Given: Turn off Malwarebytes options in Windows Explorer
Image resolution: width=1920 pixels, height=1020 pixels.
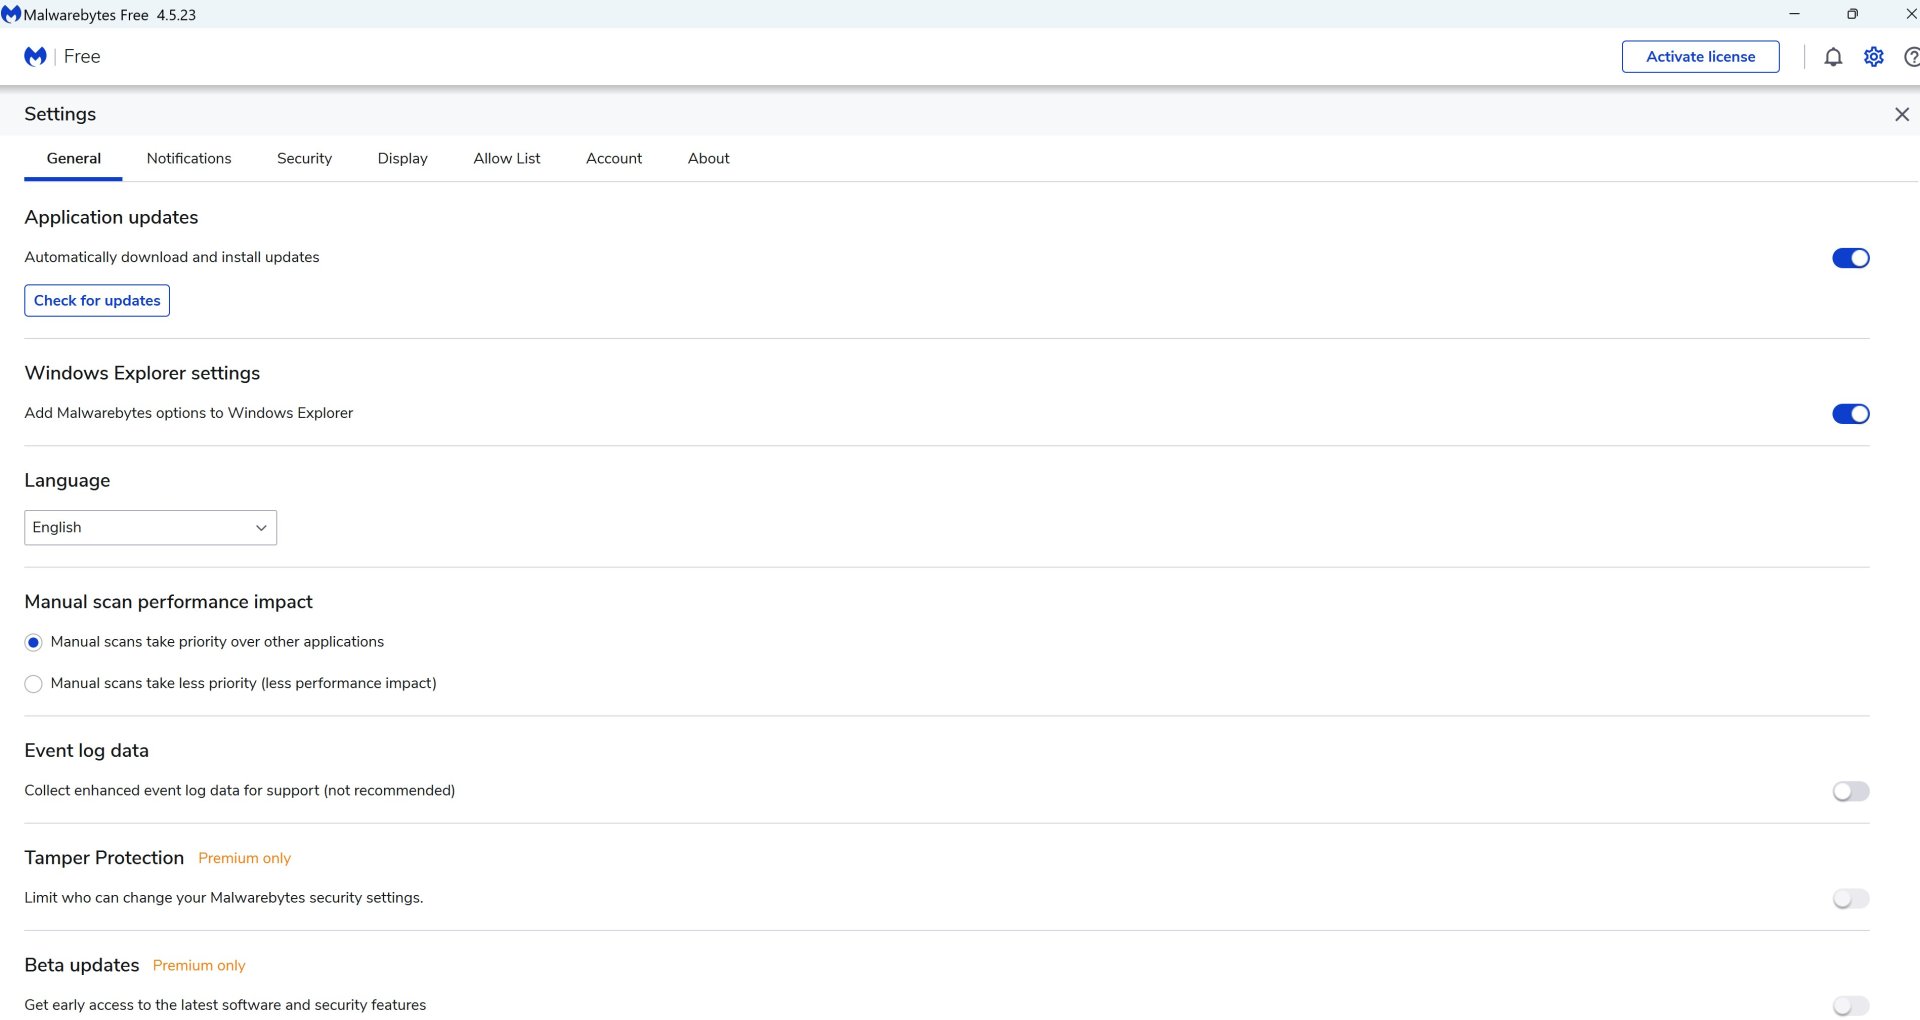Looking at the screenshot, I should tap(1850, 414).
